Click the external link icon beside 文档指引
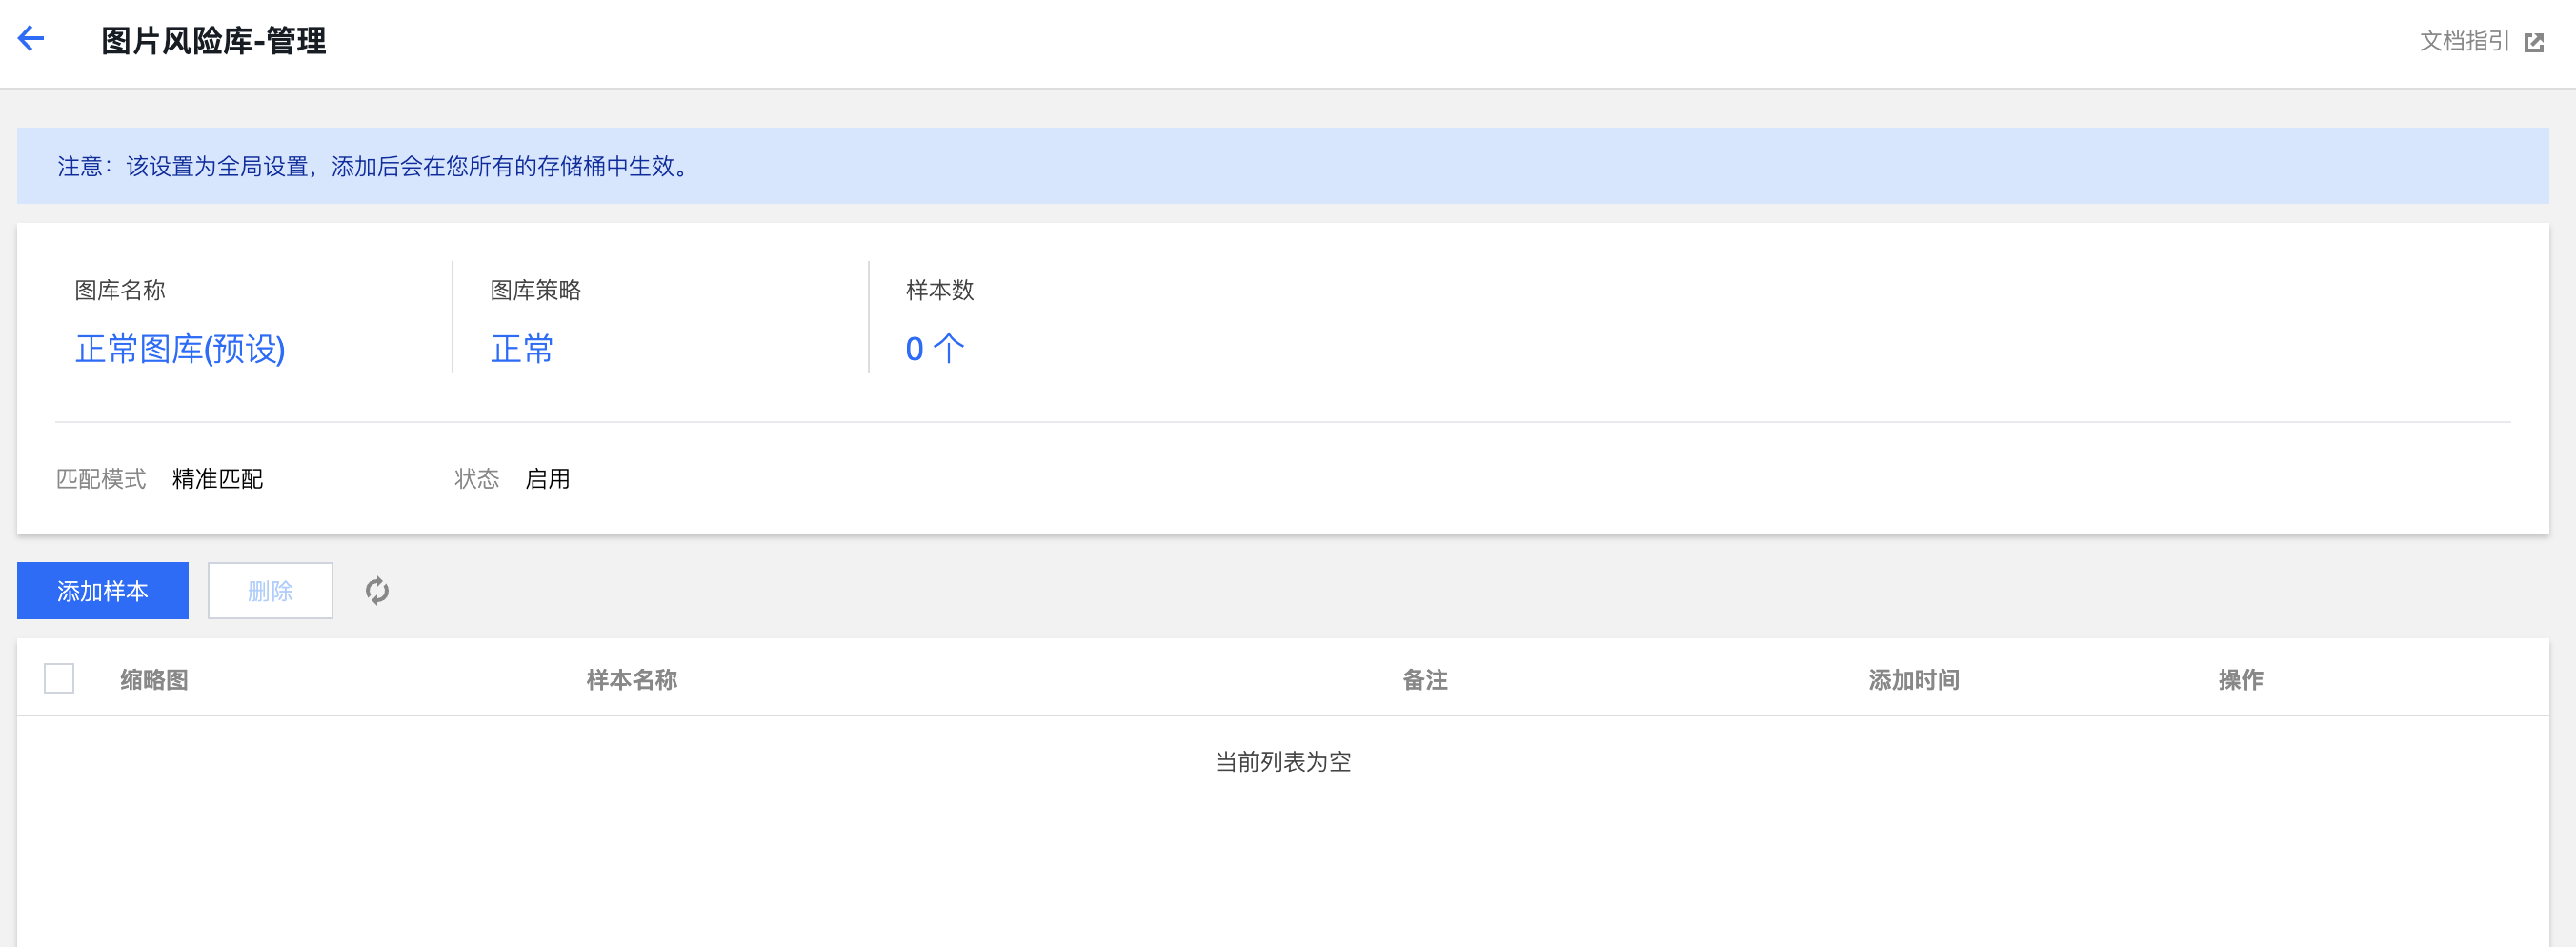2576x947 pixels. [2533, 42]
